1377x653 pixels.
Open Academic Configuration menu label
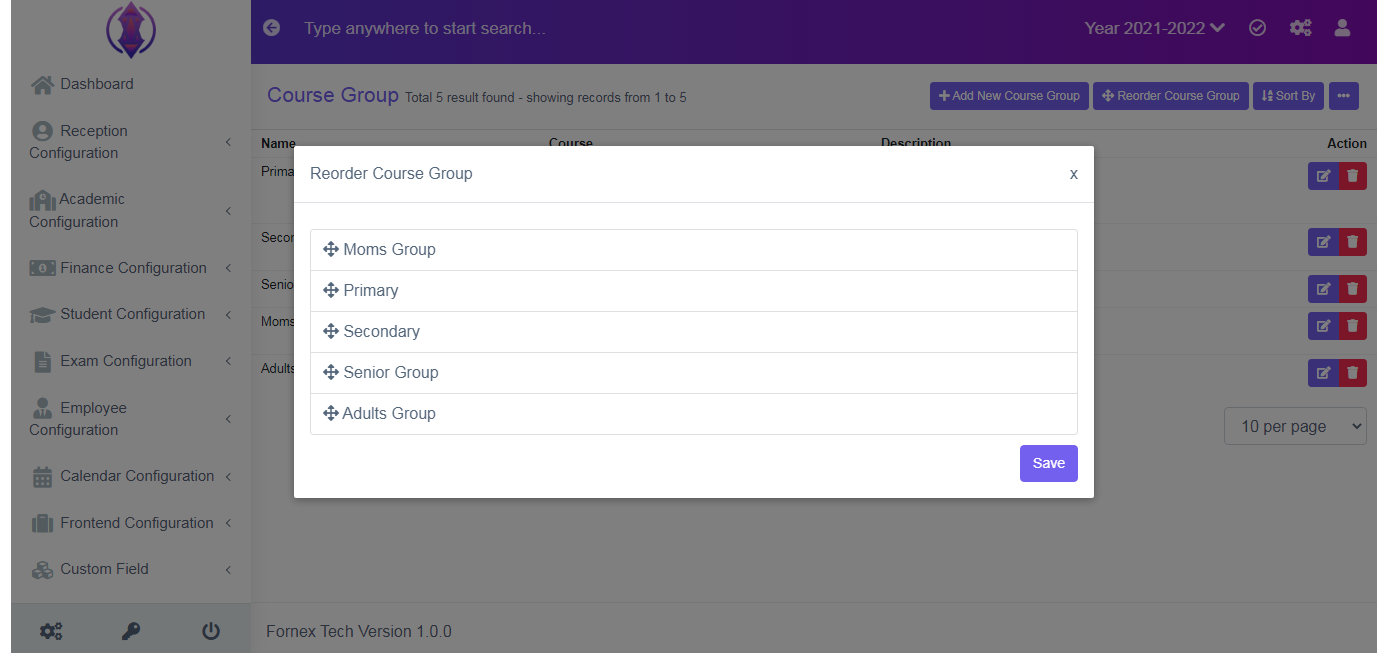(77, 211)
